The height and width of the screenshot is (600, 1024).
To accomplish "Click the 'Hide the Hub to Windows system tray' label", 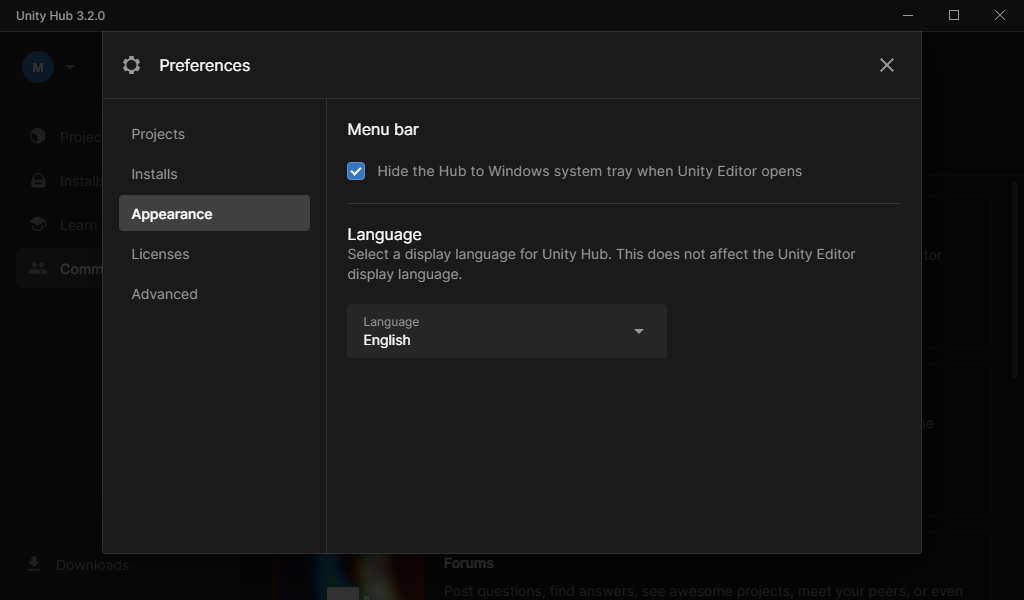I will coord(589,171).
